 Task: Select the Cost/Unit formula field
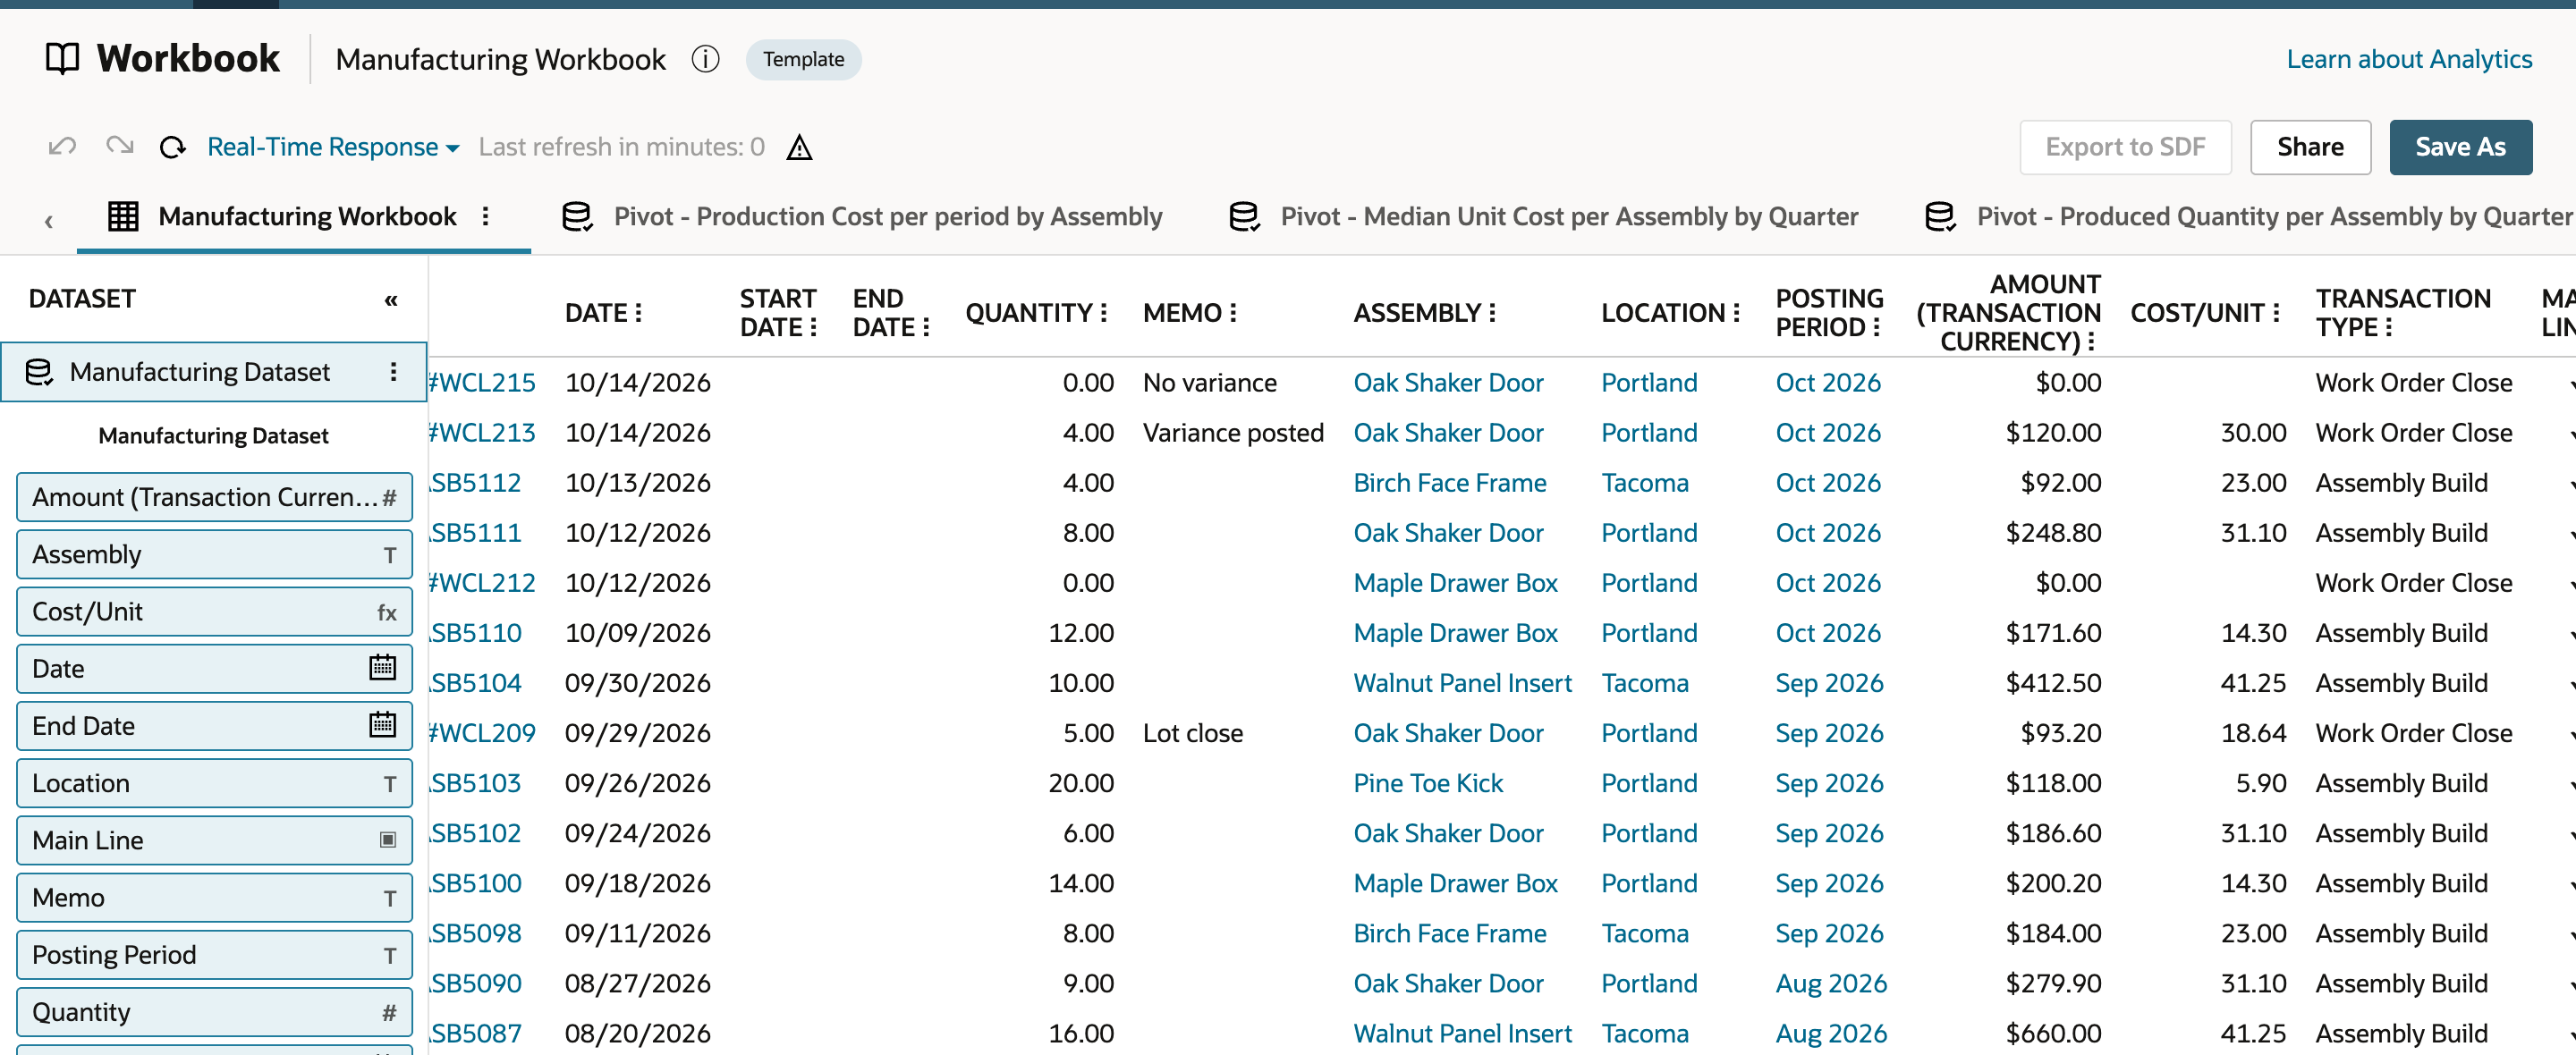coord(214,612)
